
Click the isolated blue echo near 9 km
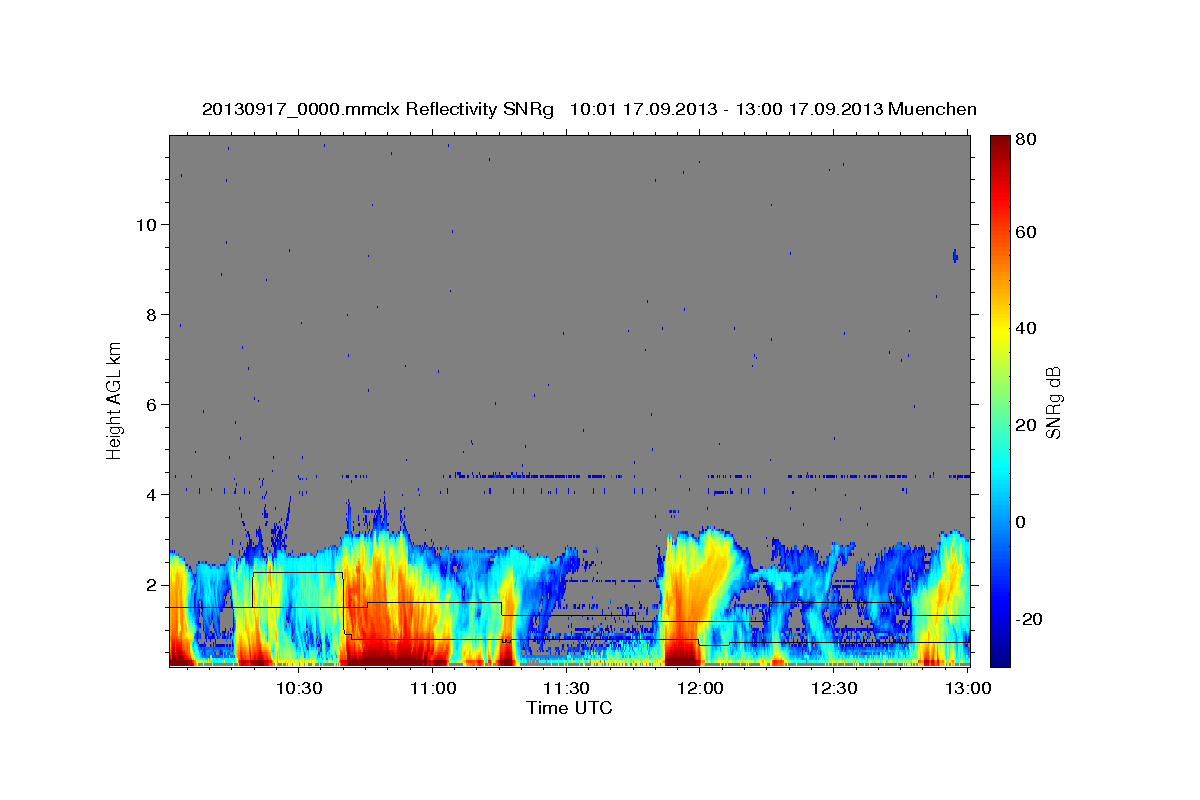(955, 256)
